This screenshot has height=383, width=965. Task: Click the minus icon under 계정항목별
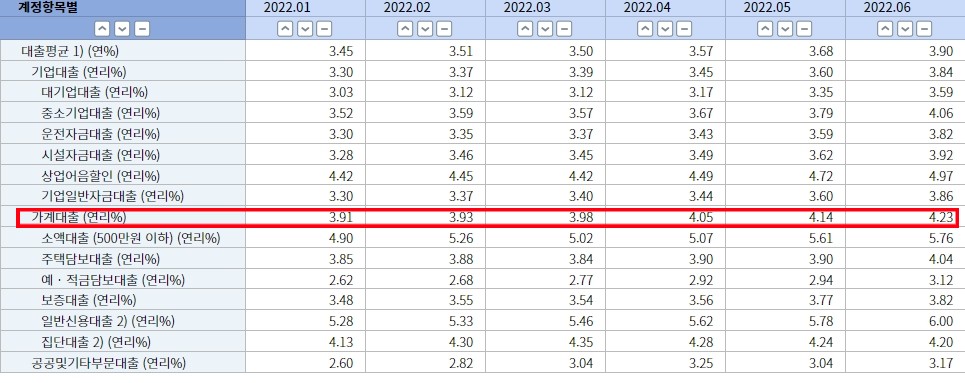pyautogui.click(x=142, y=29)
